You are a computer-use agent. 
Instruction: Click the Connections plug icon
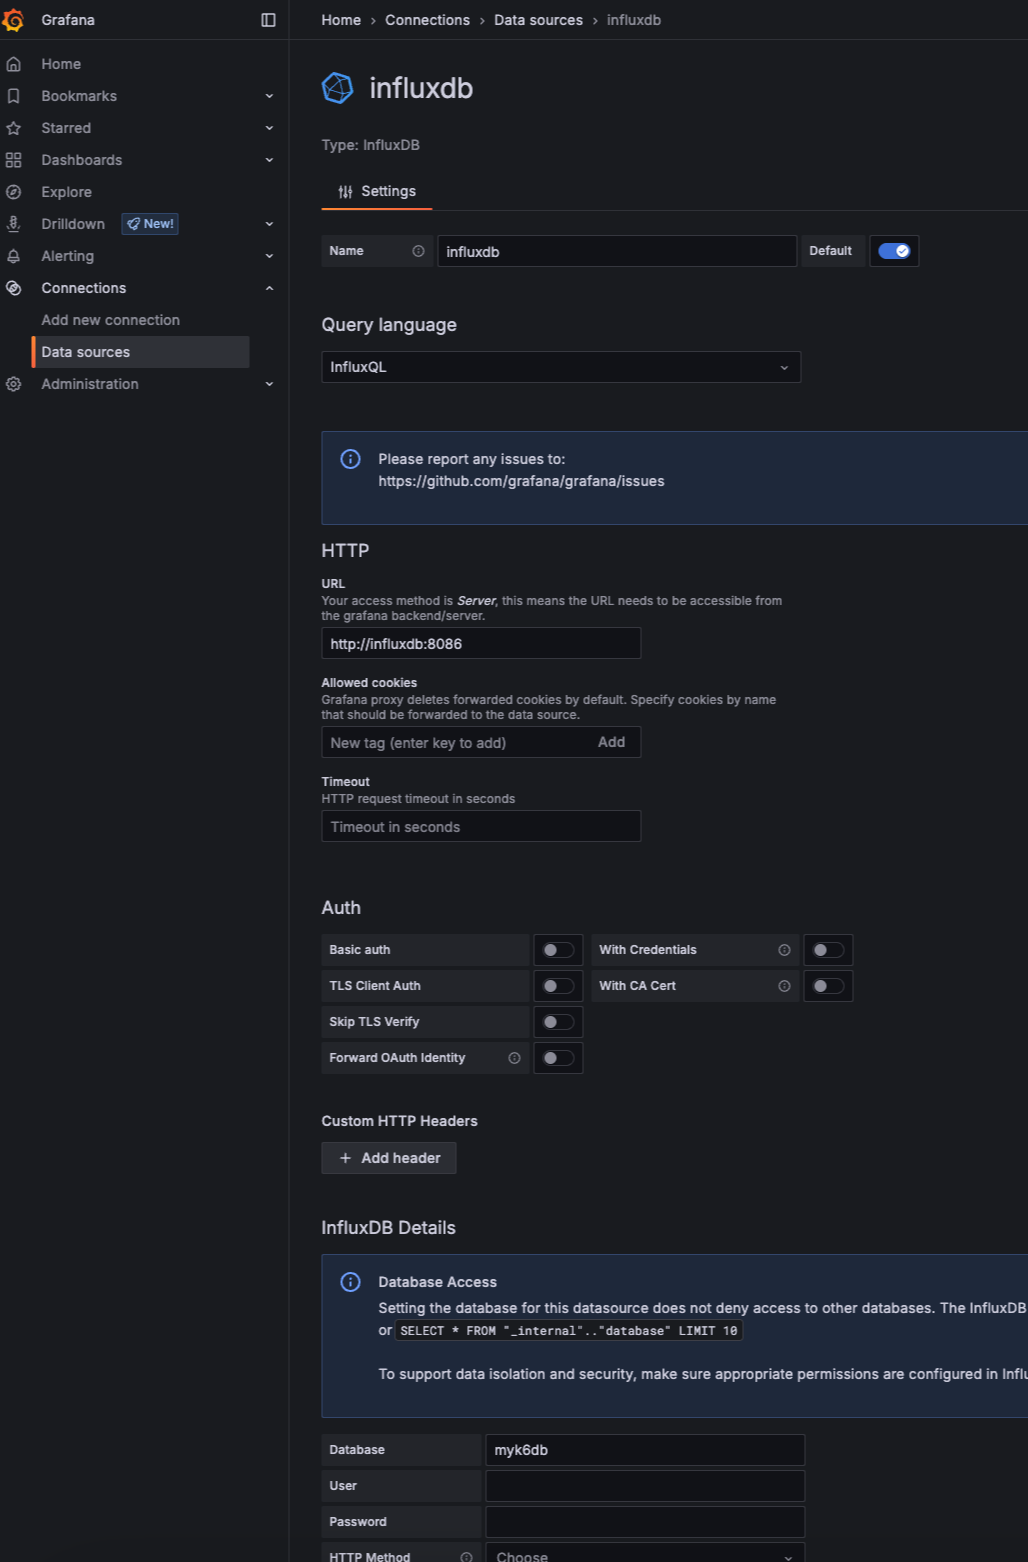click(x=13, y=288)
